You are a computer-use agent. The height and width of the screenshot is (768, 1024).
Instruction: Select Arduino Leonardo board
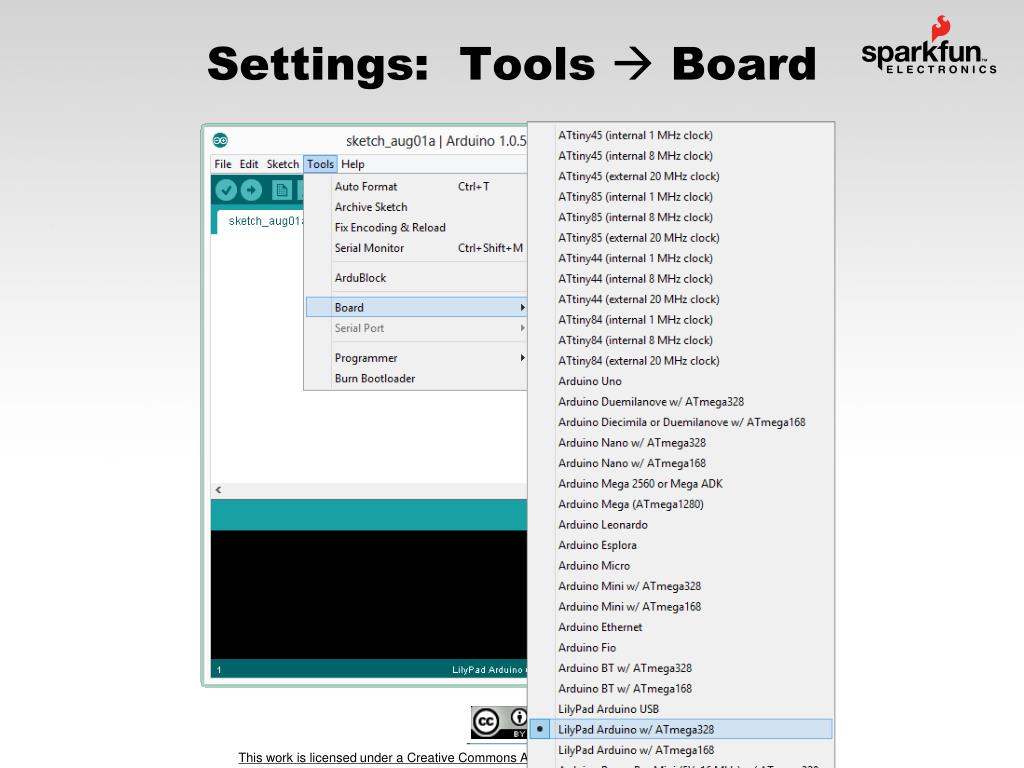681,525
